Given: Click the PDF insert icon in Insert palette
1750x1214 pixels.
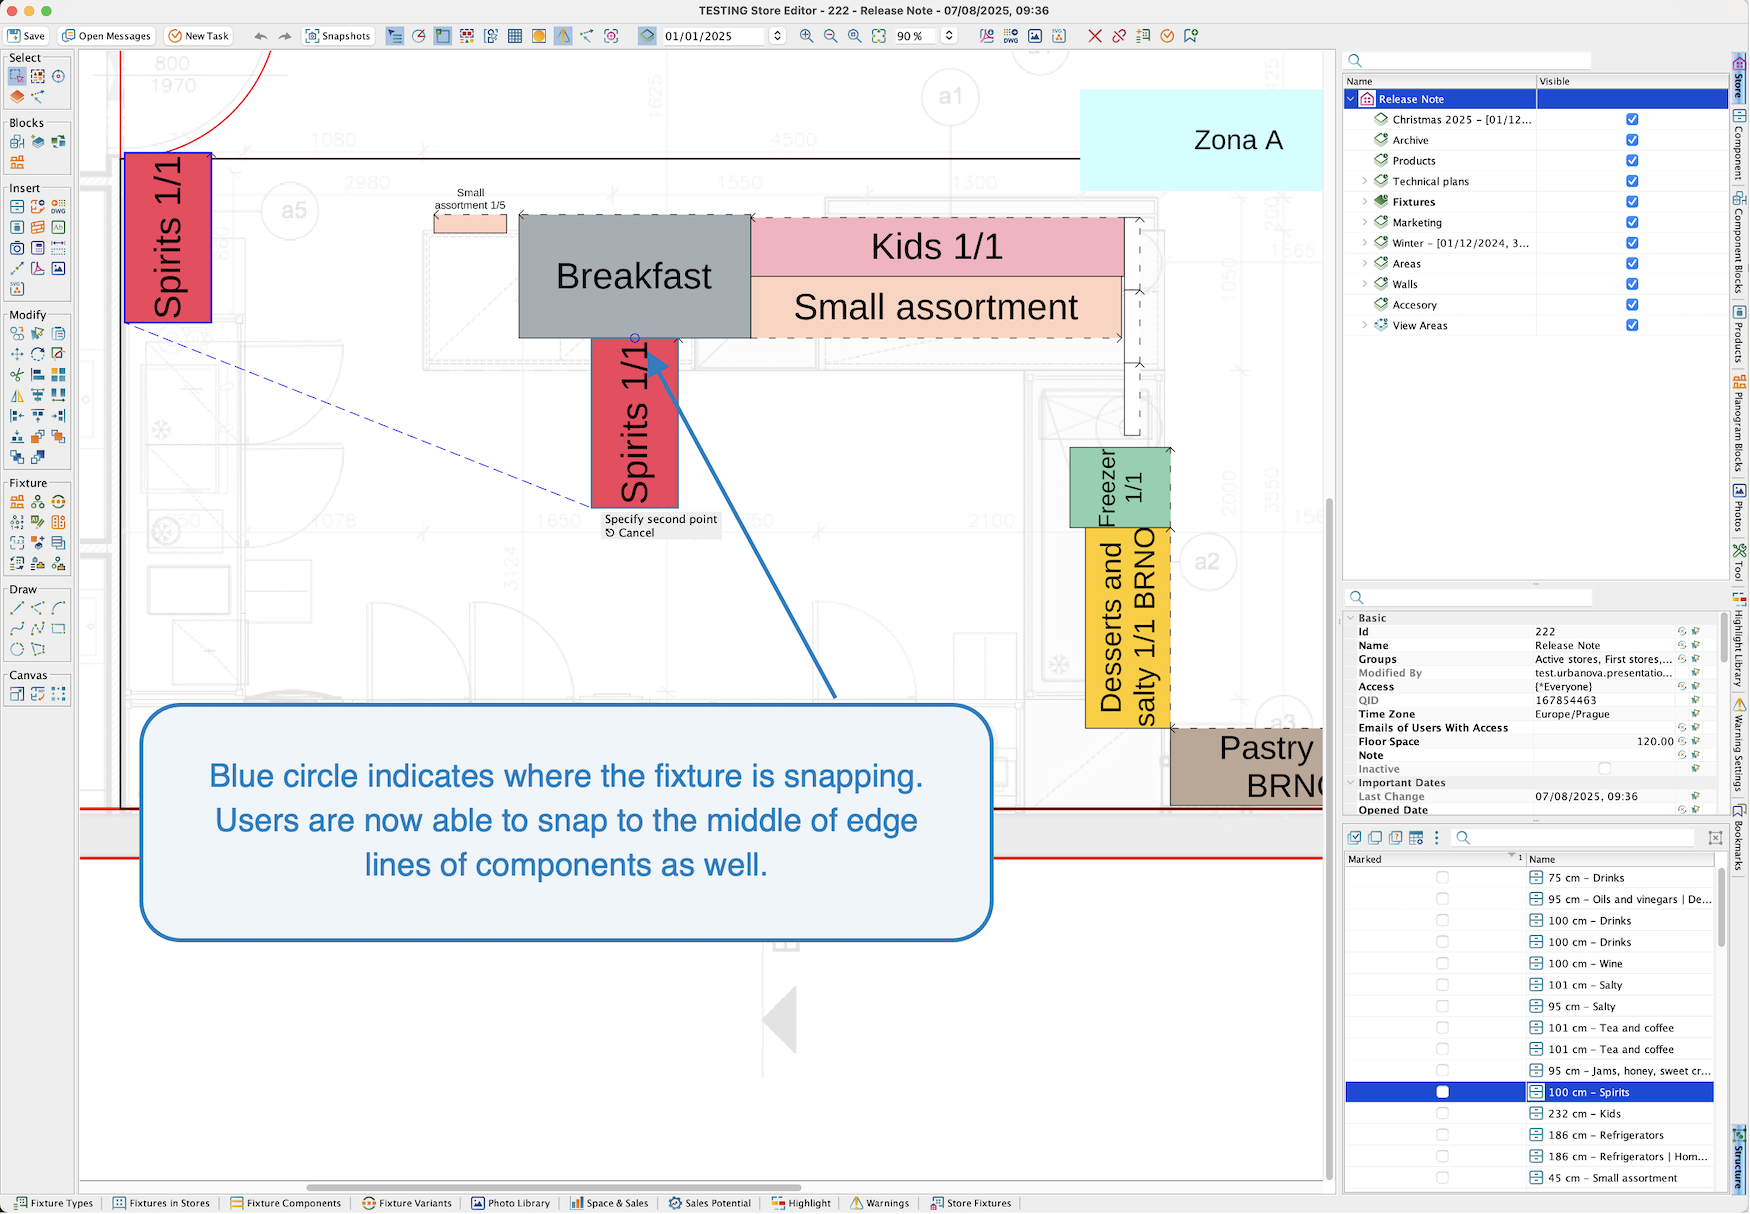Looking at the screenshot, I should (38, 268).
